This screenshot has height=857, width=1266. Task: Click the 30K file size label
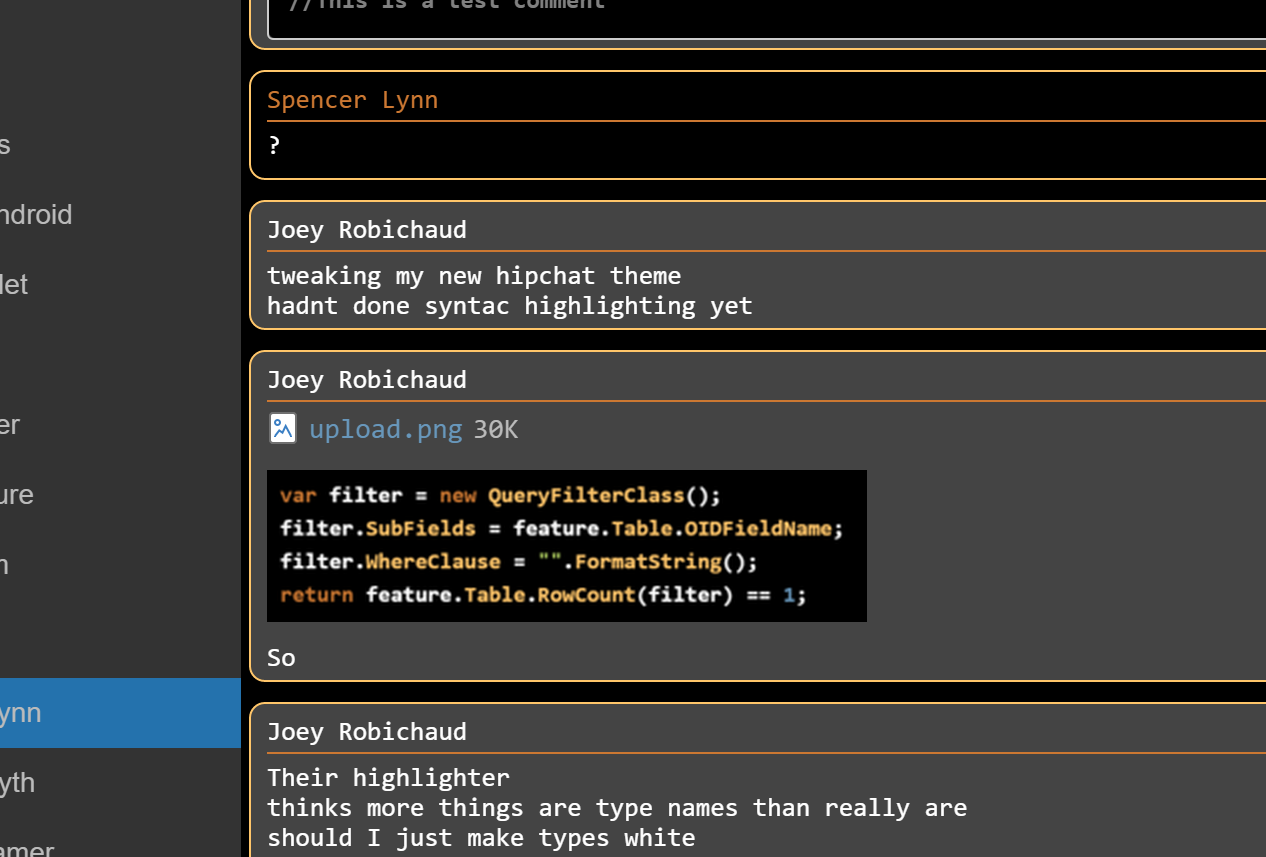(x=495, y=428)
